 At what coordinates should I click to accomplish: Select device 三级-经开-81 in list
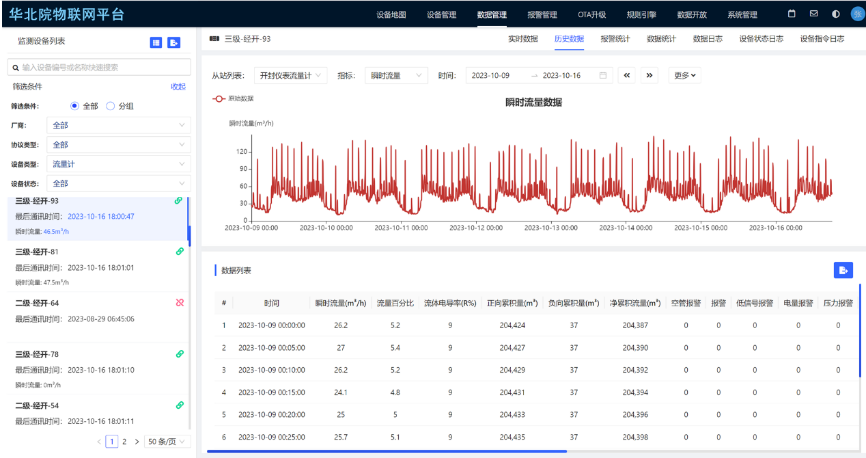coord(97,266)
